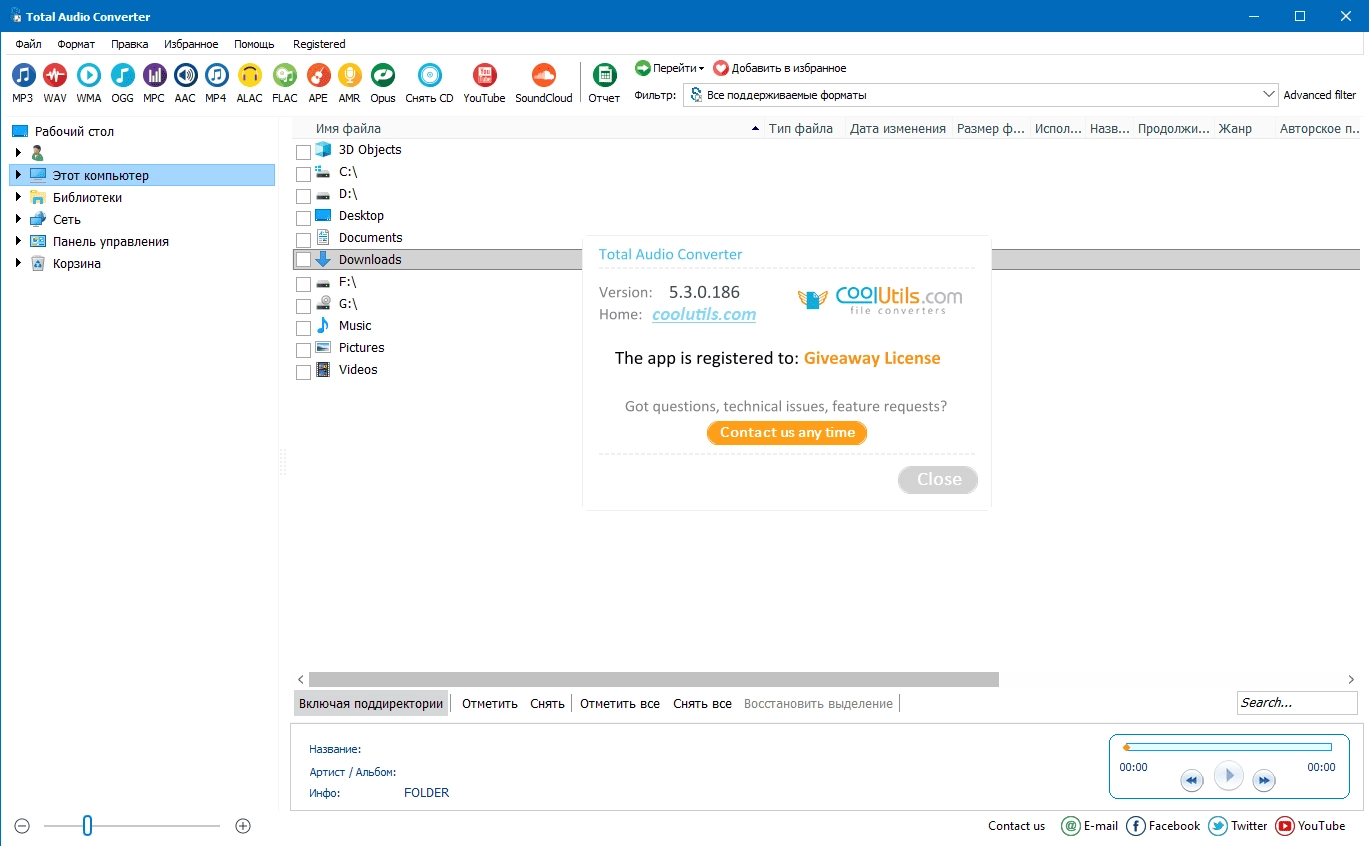Viewport: 1369px width, 846px height.
Task: Open the coolutils.com home link
Action: coord(704,314)
